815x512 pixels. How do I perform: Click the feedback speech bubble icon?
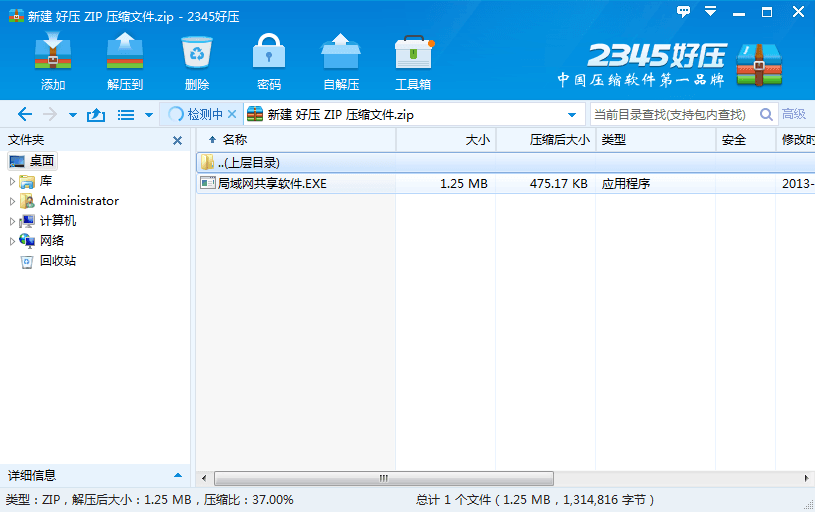(x=683, y=11)
